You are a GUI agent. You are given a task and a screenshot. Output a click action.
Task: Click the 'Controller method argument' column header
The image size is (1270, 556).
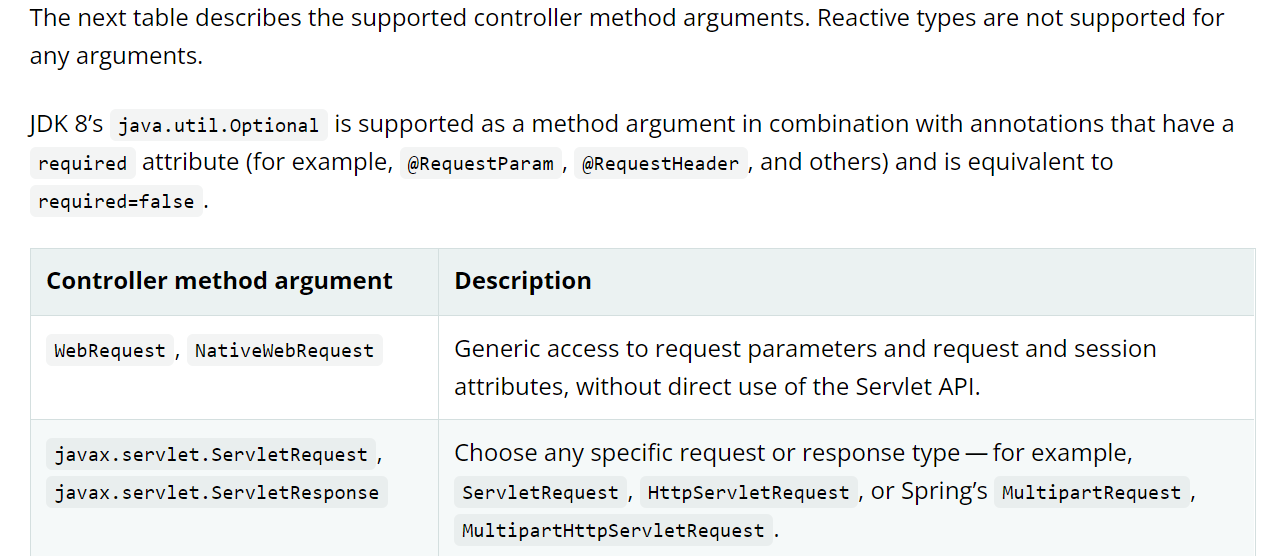point(219,281)
